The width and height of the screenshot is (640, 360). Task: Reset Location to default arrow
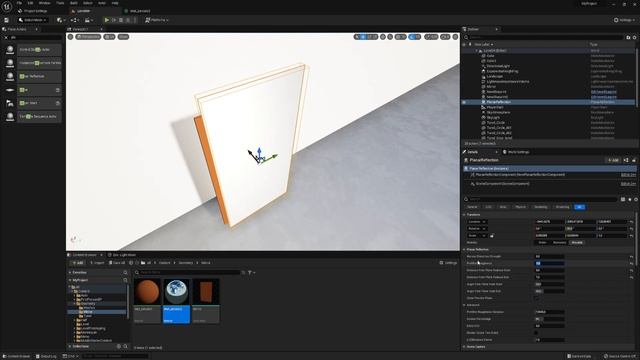click(631, 222)
